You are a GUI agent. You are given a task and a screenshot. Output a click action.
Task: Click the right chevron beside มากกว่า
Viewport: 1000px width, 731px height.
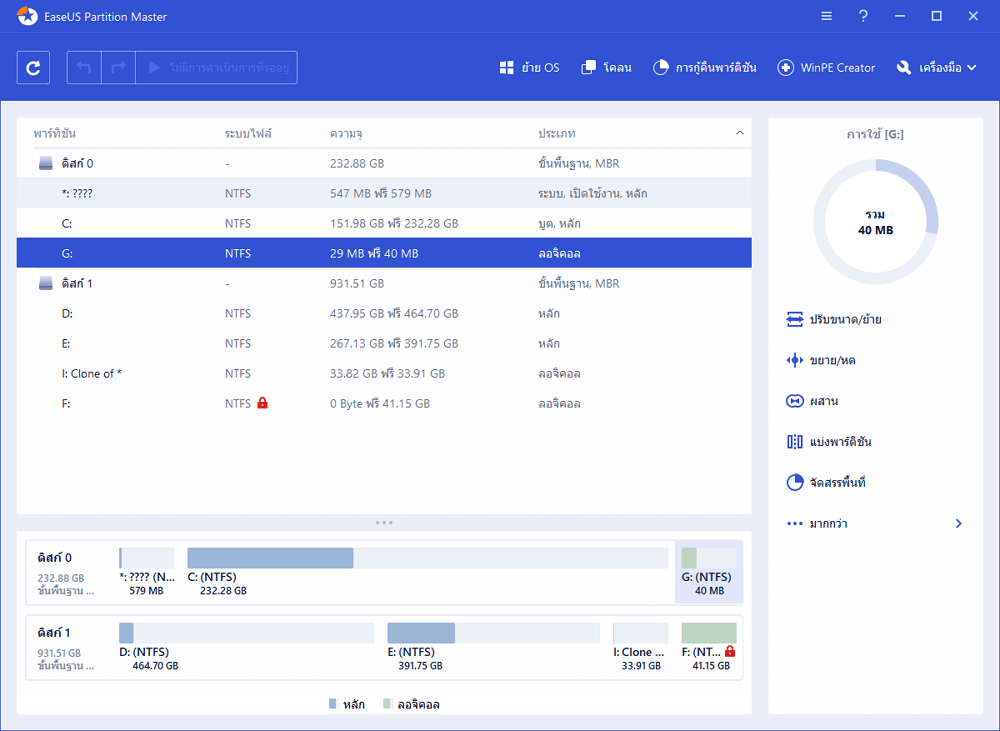click(959, 523)
